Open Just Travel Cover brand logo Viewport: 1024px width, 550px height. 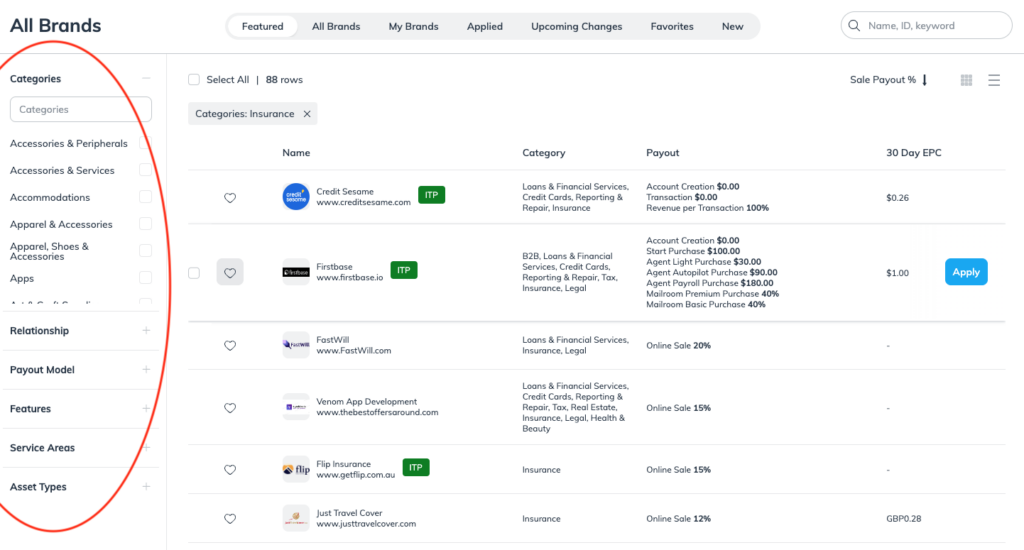(x=296, y=518)
